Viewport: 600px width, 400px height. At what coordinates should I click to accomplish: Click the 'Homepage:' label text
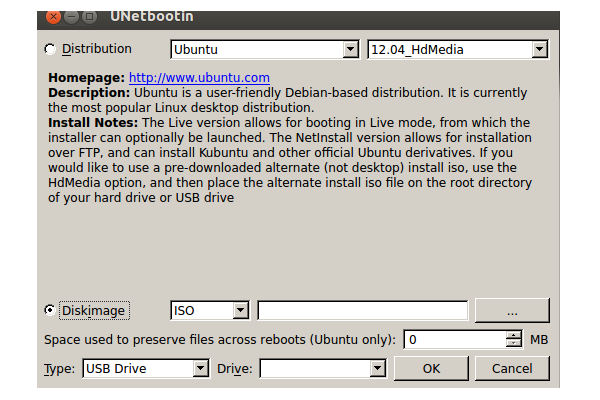[86, 78]
